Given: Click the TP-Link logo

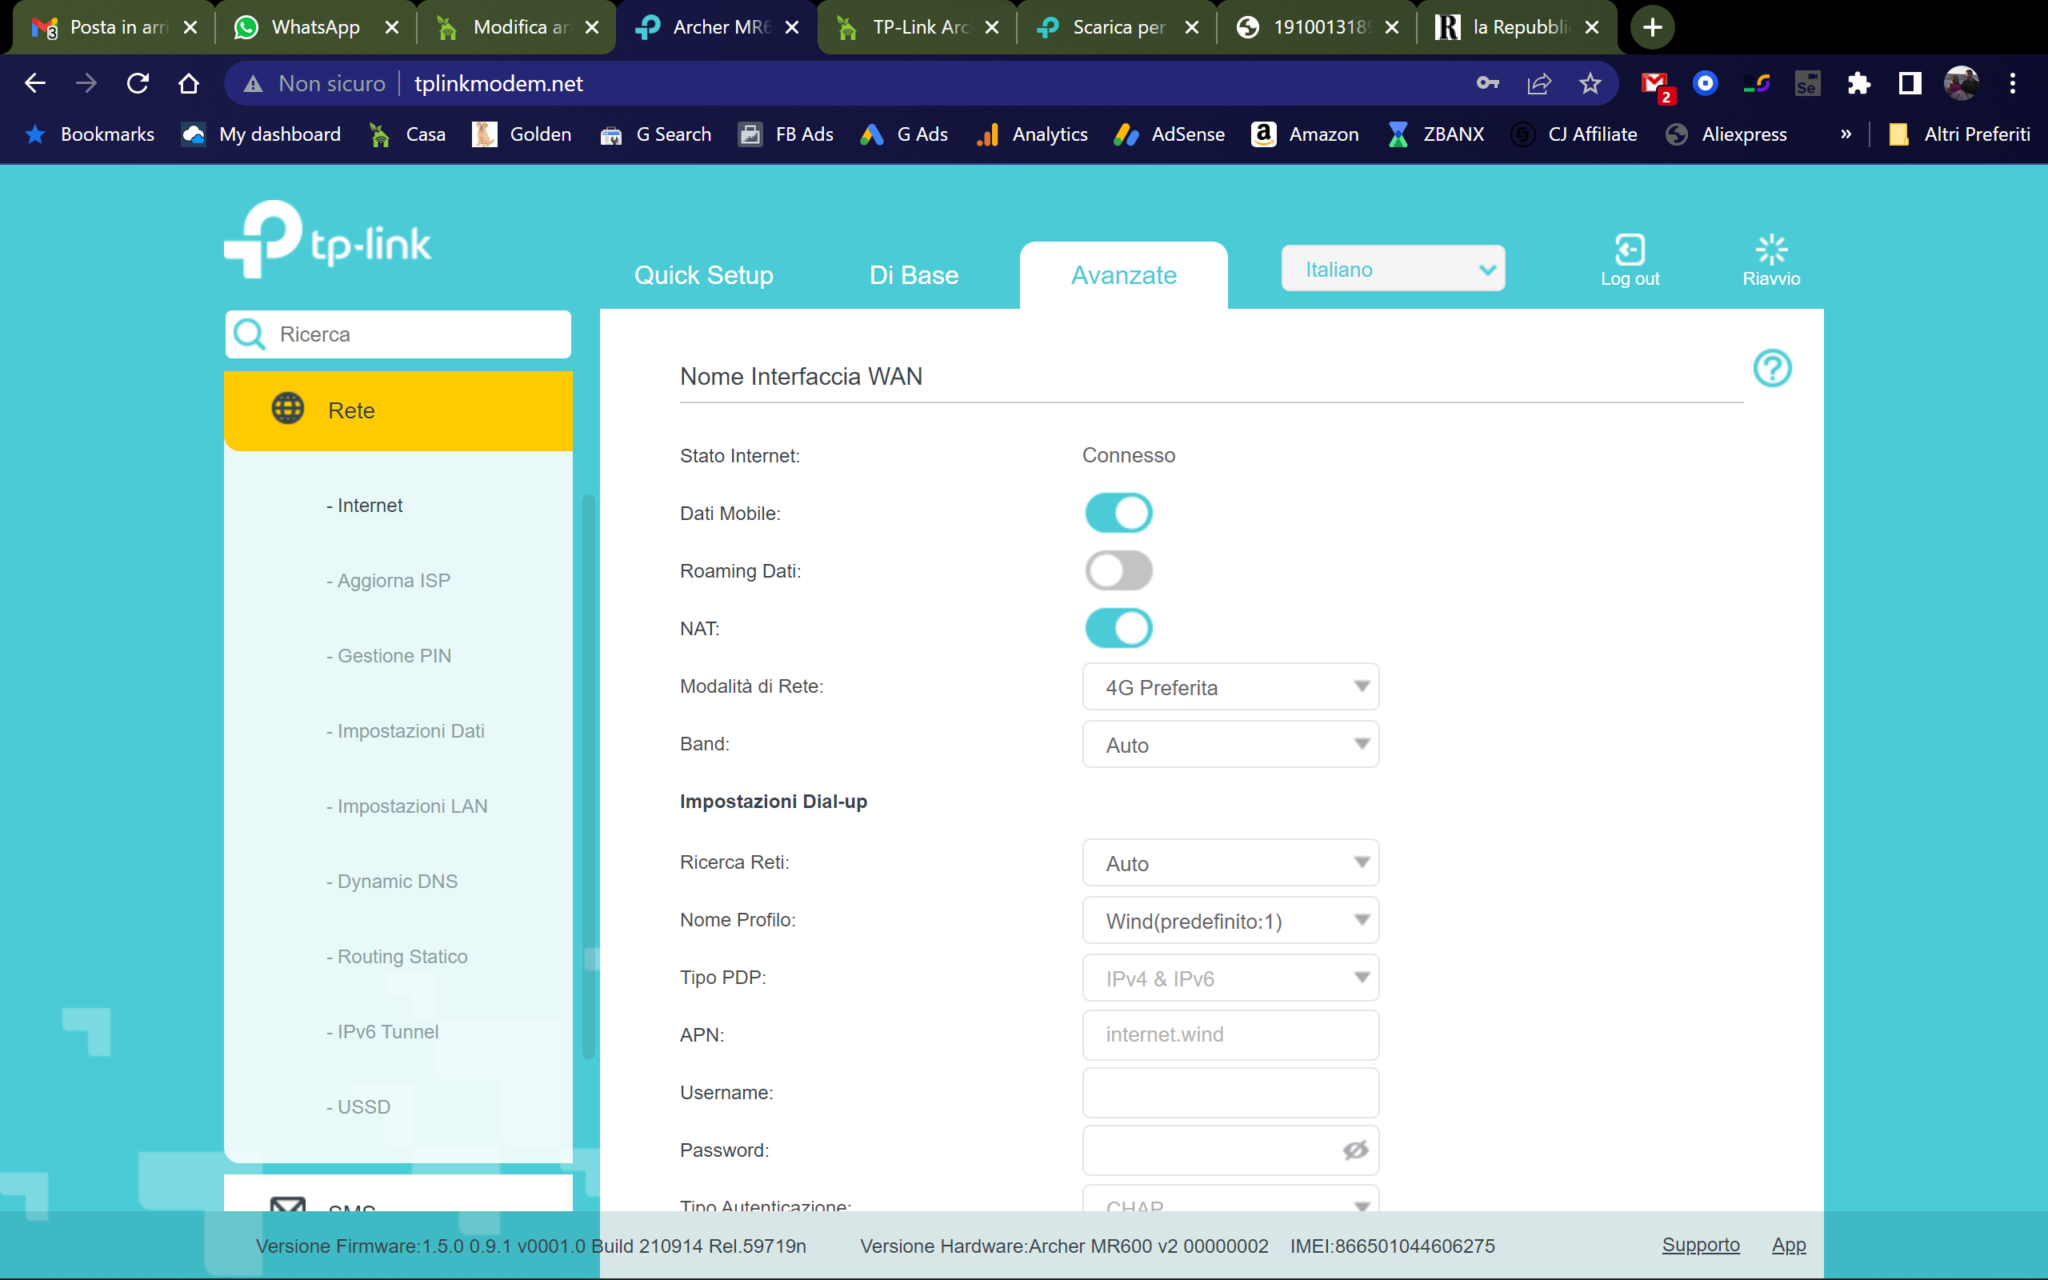Looking at the screenshot, I should [x=328, y=238].
